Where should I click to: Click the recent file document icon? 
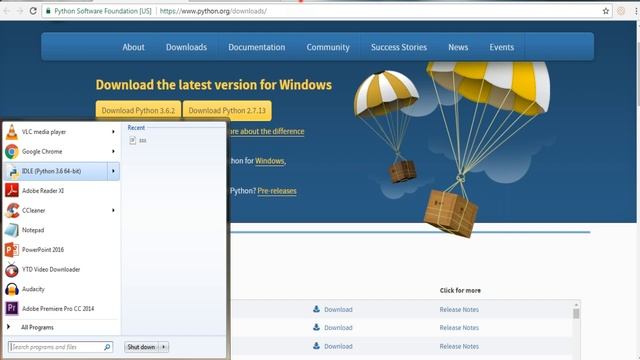coord(133,140)
